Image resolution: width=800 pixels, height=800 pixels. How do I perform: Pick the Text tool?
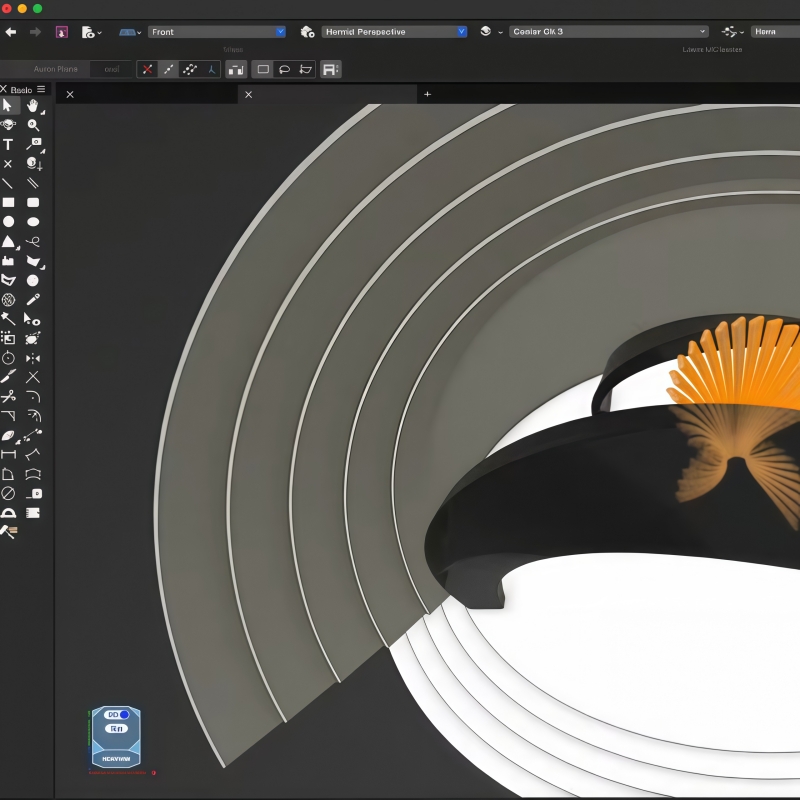tap(8, 144)
